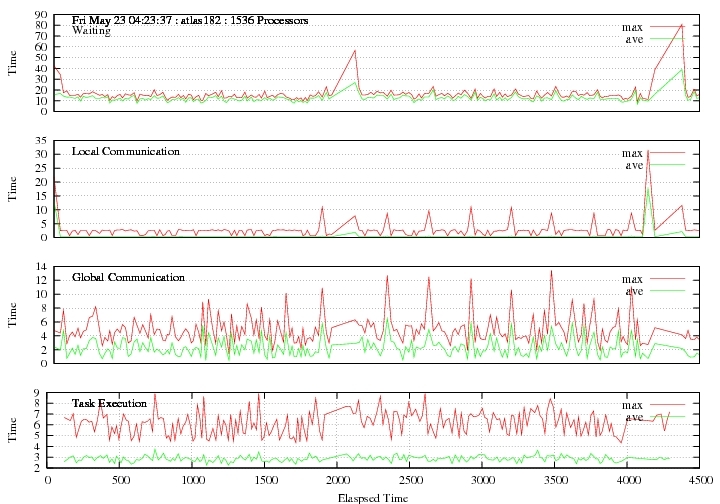Click the red max legend line in Global Communication chart
The image size is (720, 504).
[x=667, y=278]
